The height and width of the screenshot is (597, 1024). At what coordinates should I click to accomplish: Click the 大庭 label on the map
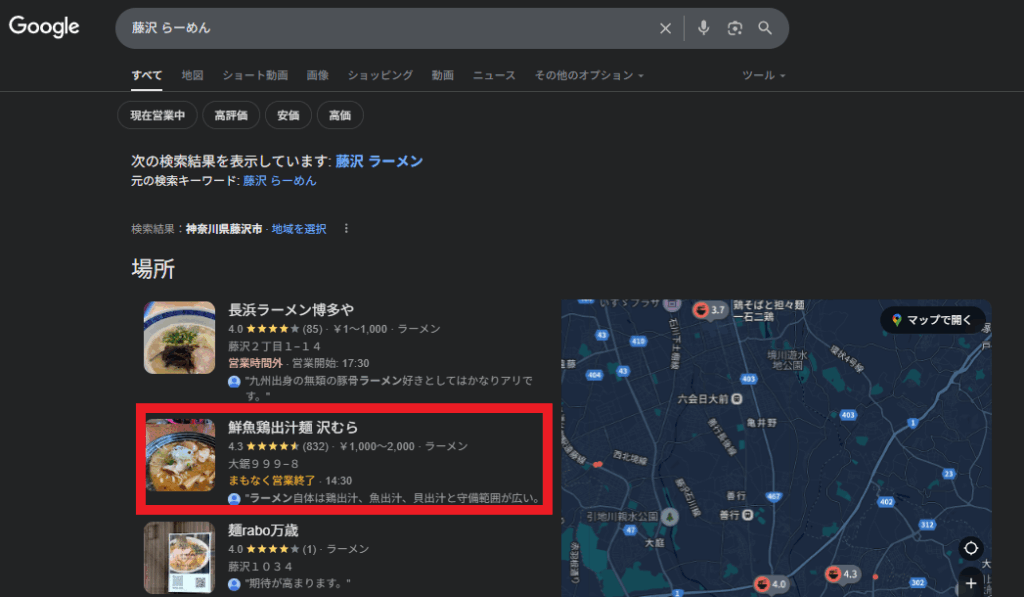coord(654,543)
